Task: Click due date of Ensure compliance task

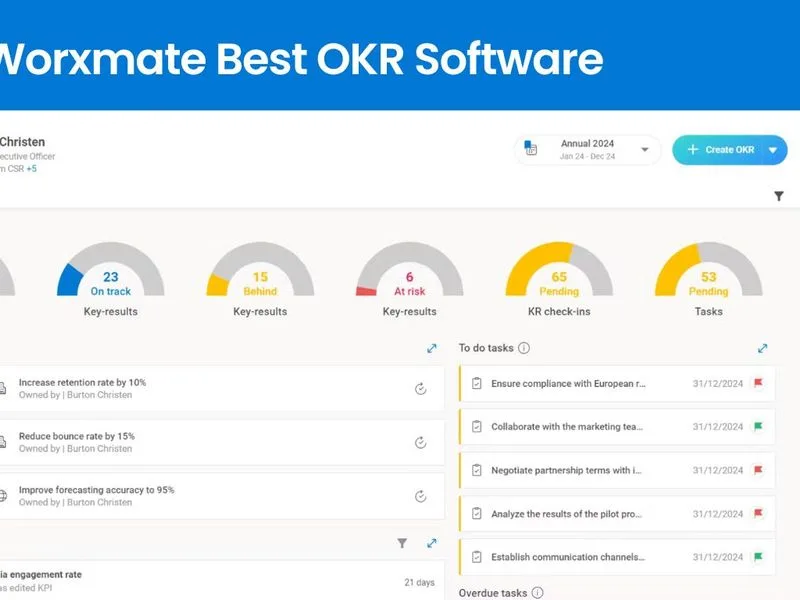Action: point(717,384)
